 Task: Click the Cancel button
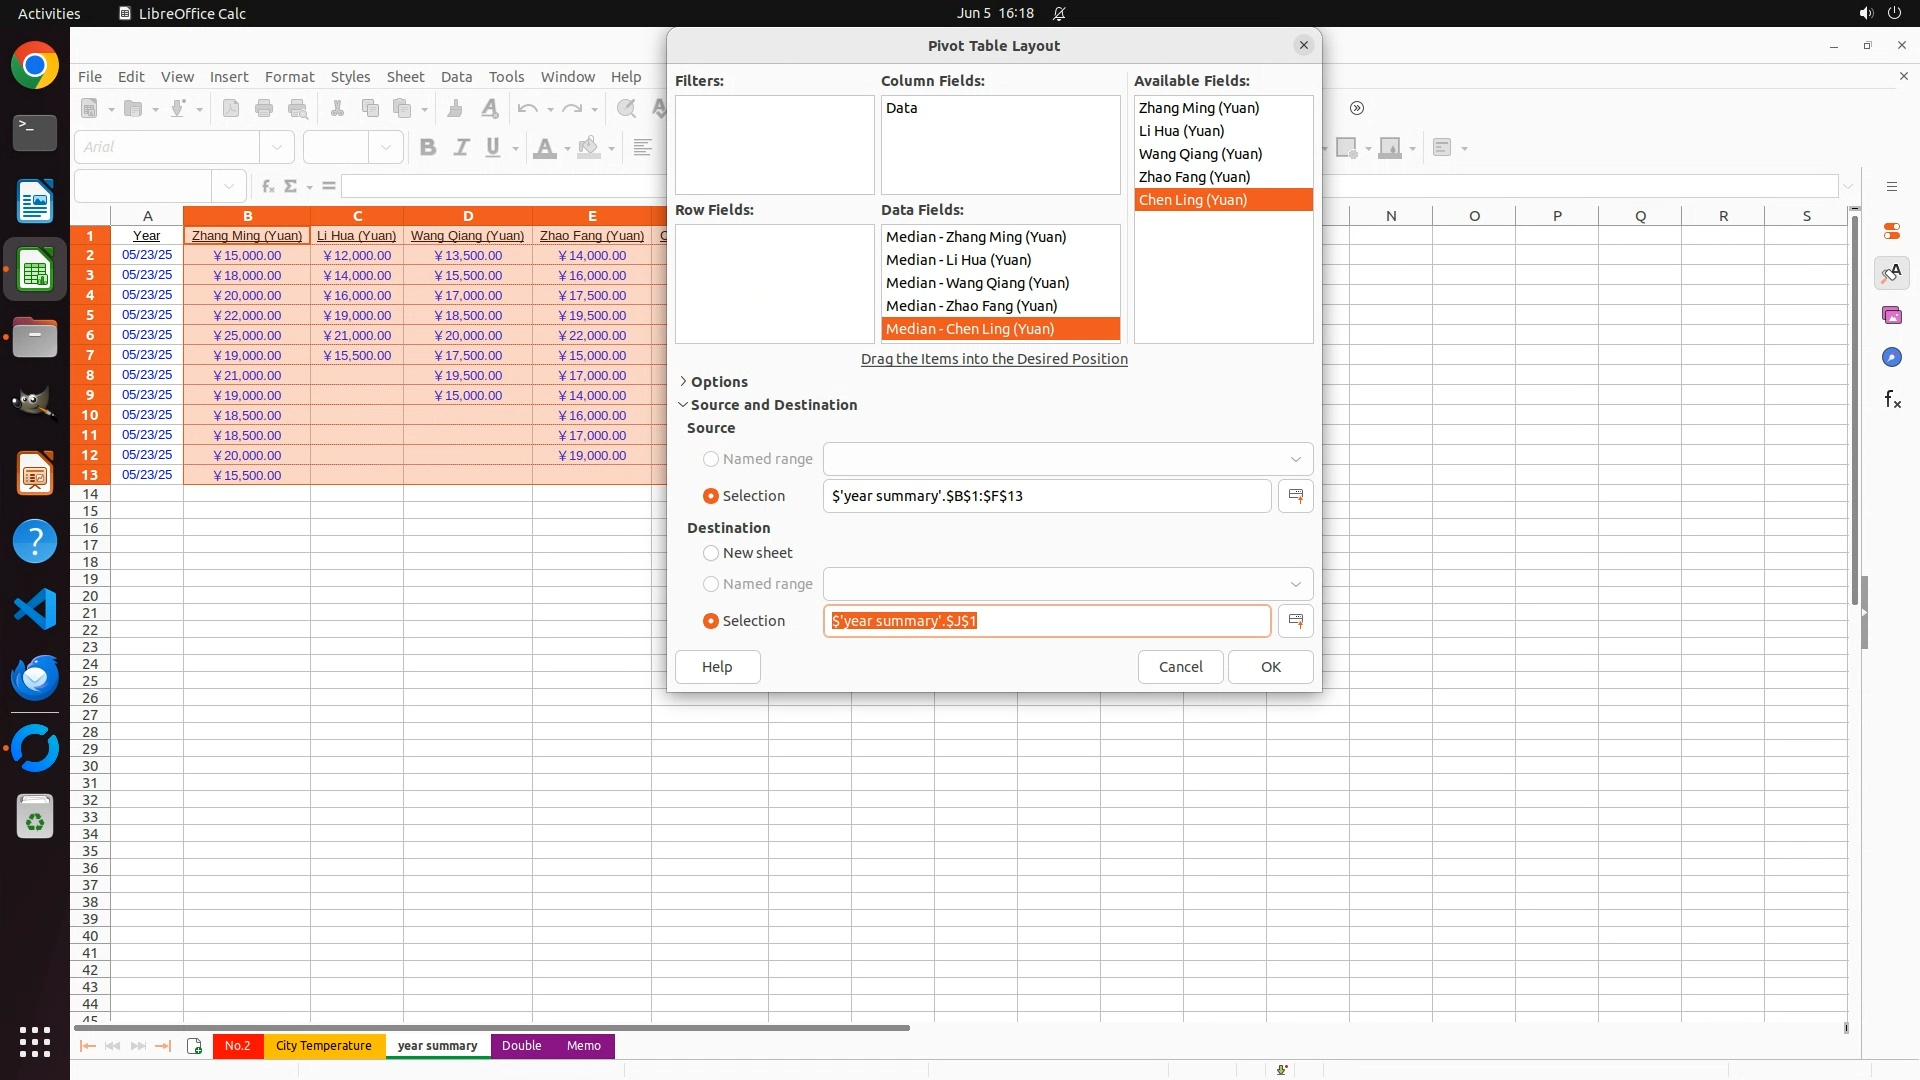(x=1180, y=667)
